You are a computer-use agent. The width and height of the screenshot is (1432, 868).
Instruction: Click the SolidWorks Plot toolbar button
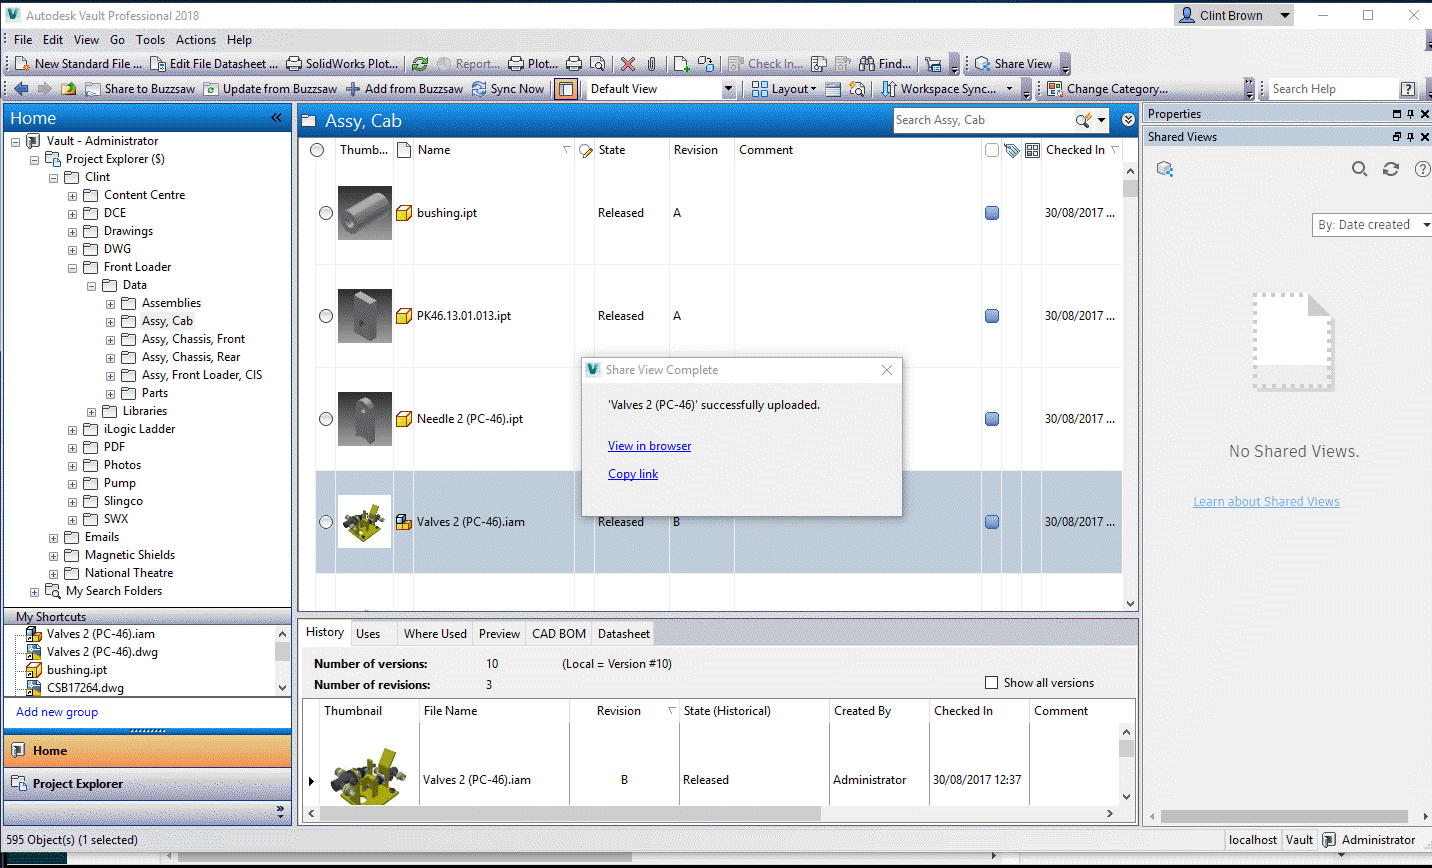pos(342,64)
